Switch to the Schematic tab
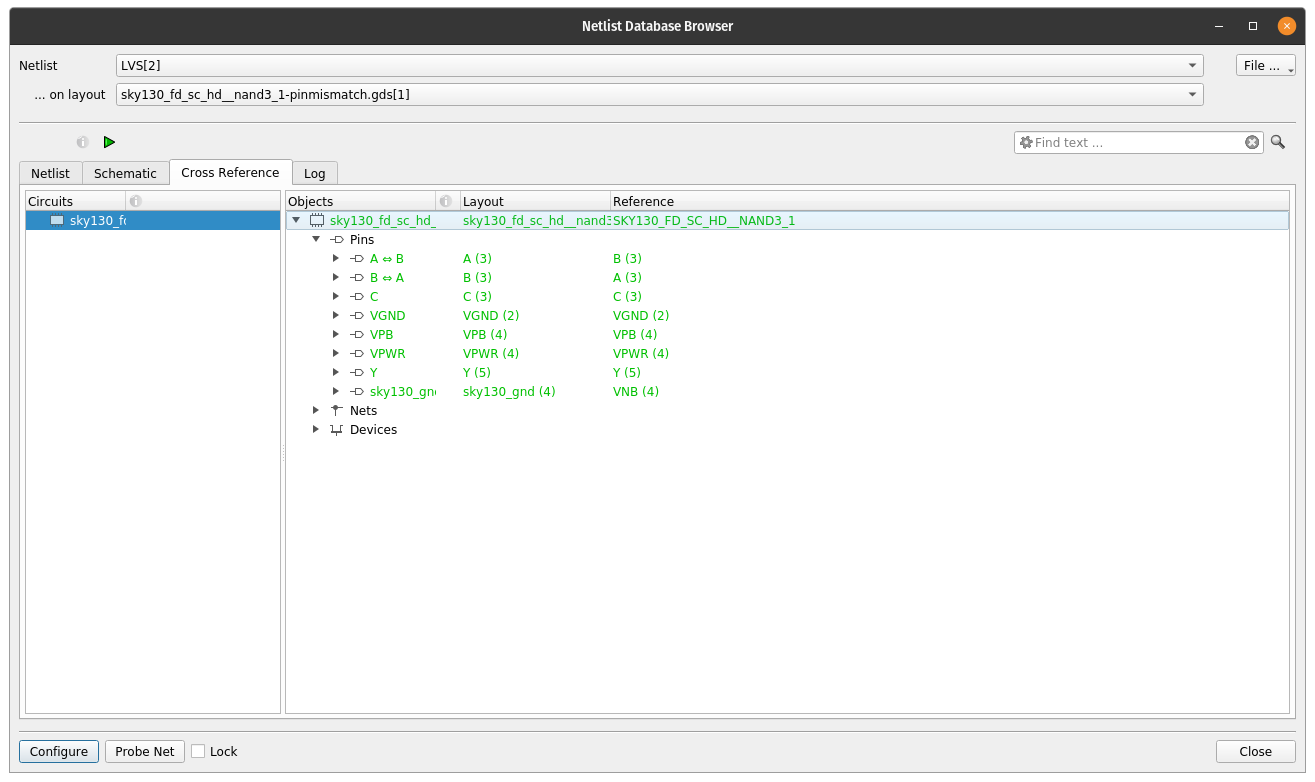This screenshot has height=782, width=1315. [x=125, y=173]
